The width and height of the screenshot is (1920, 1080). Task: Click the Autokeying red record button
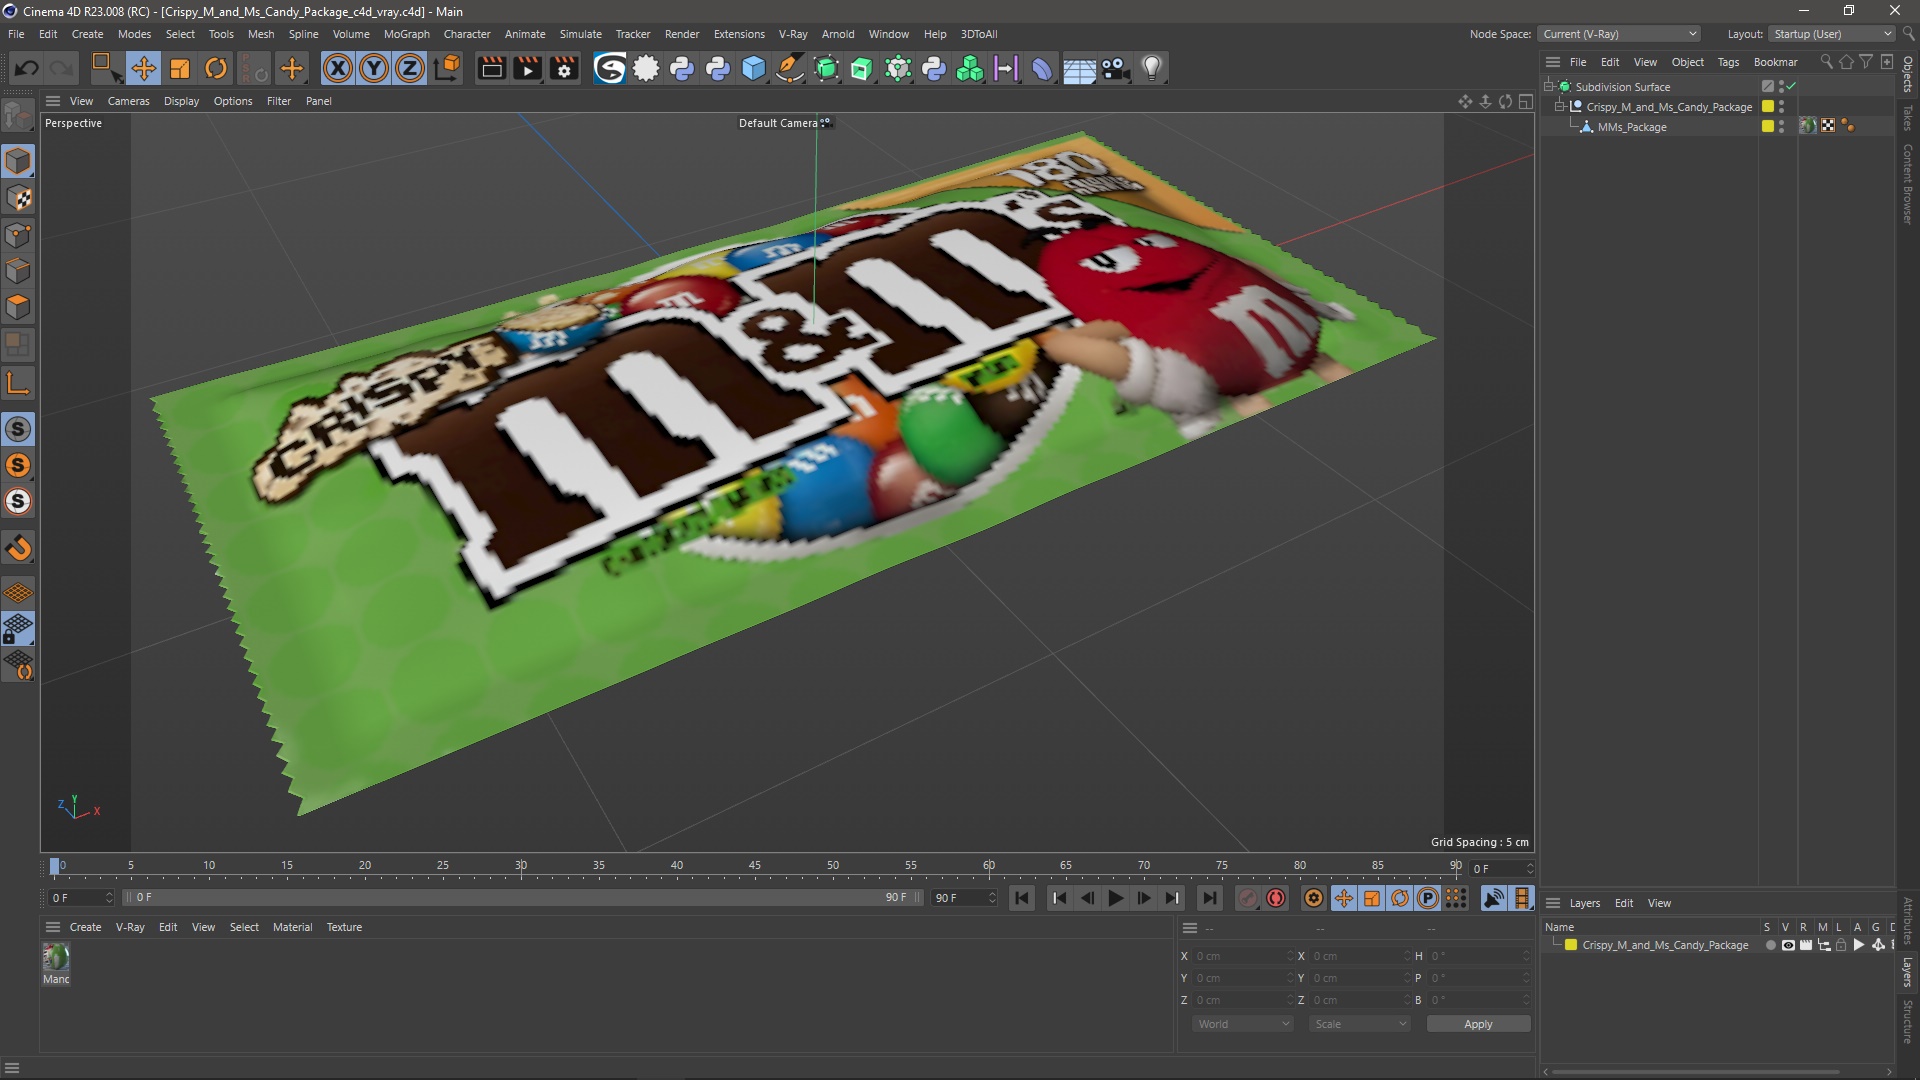click(1275, 898)
